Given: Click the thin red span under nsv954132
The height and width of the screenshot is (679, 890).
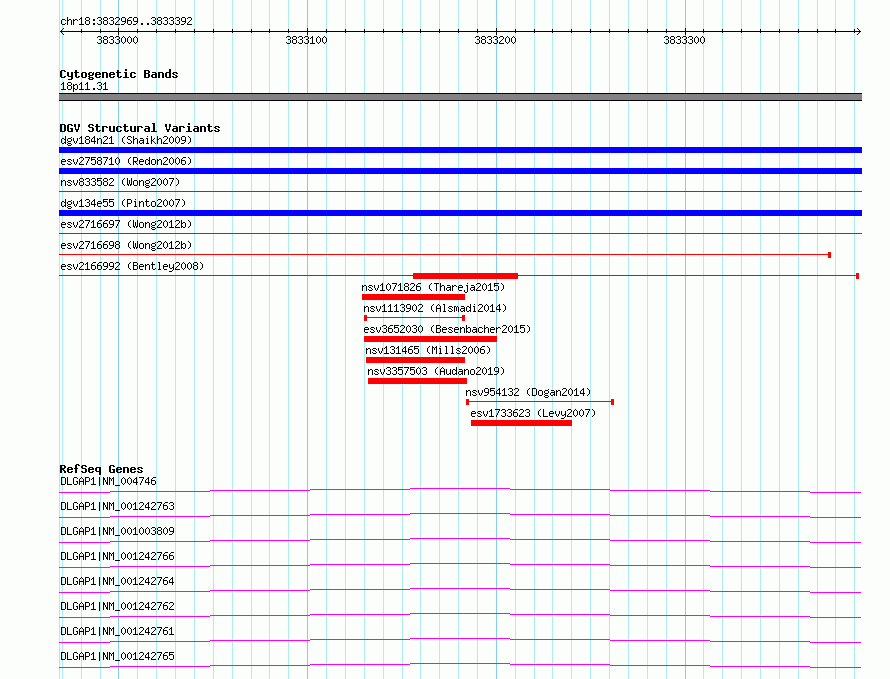Looking at the screenshot, I should pos(540,402).
